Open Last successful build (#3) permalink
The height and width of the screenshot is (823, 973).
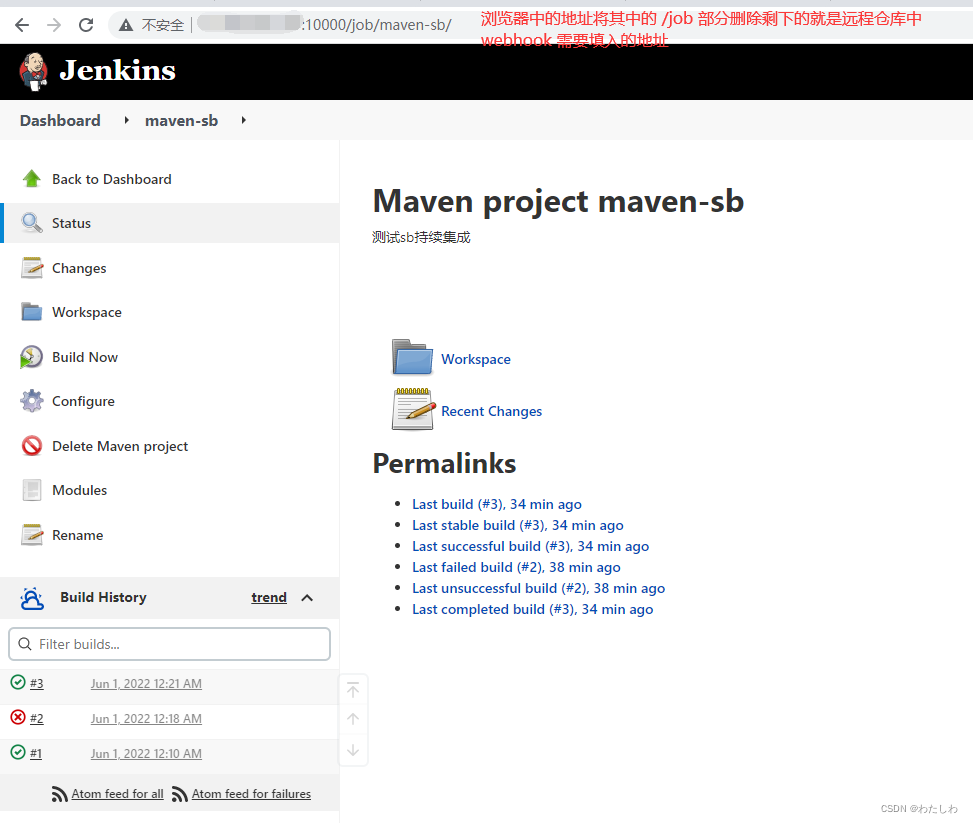click(x=531, y=546)
